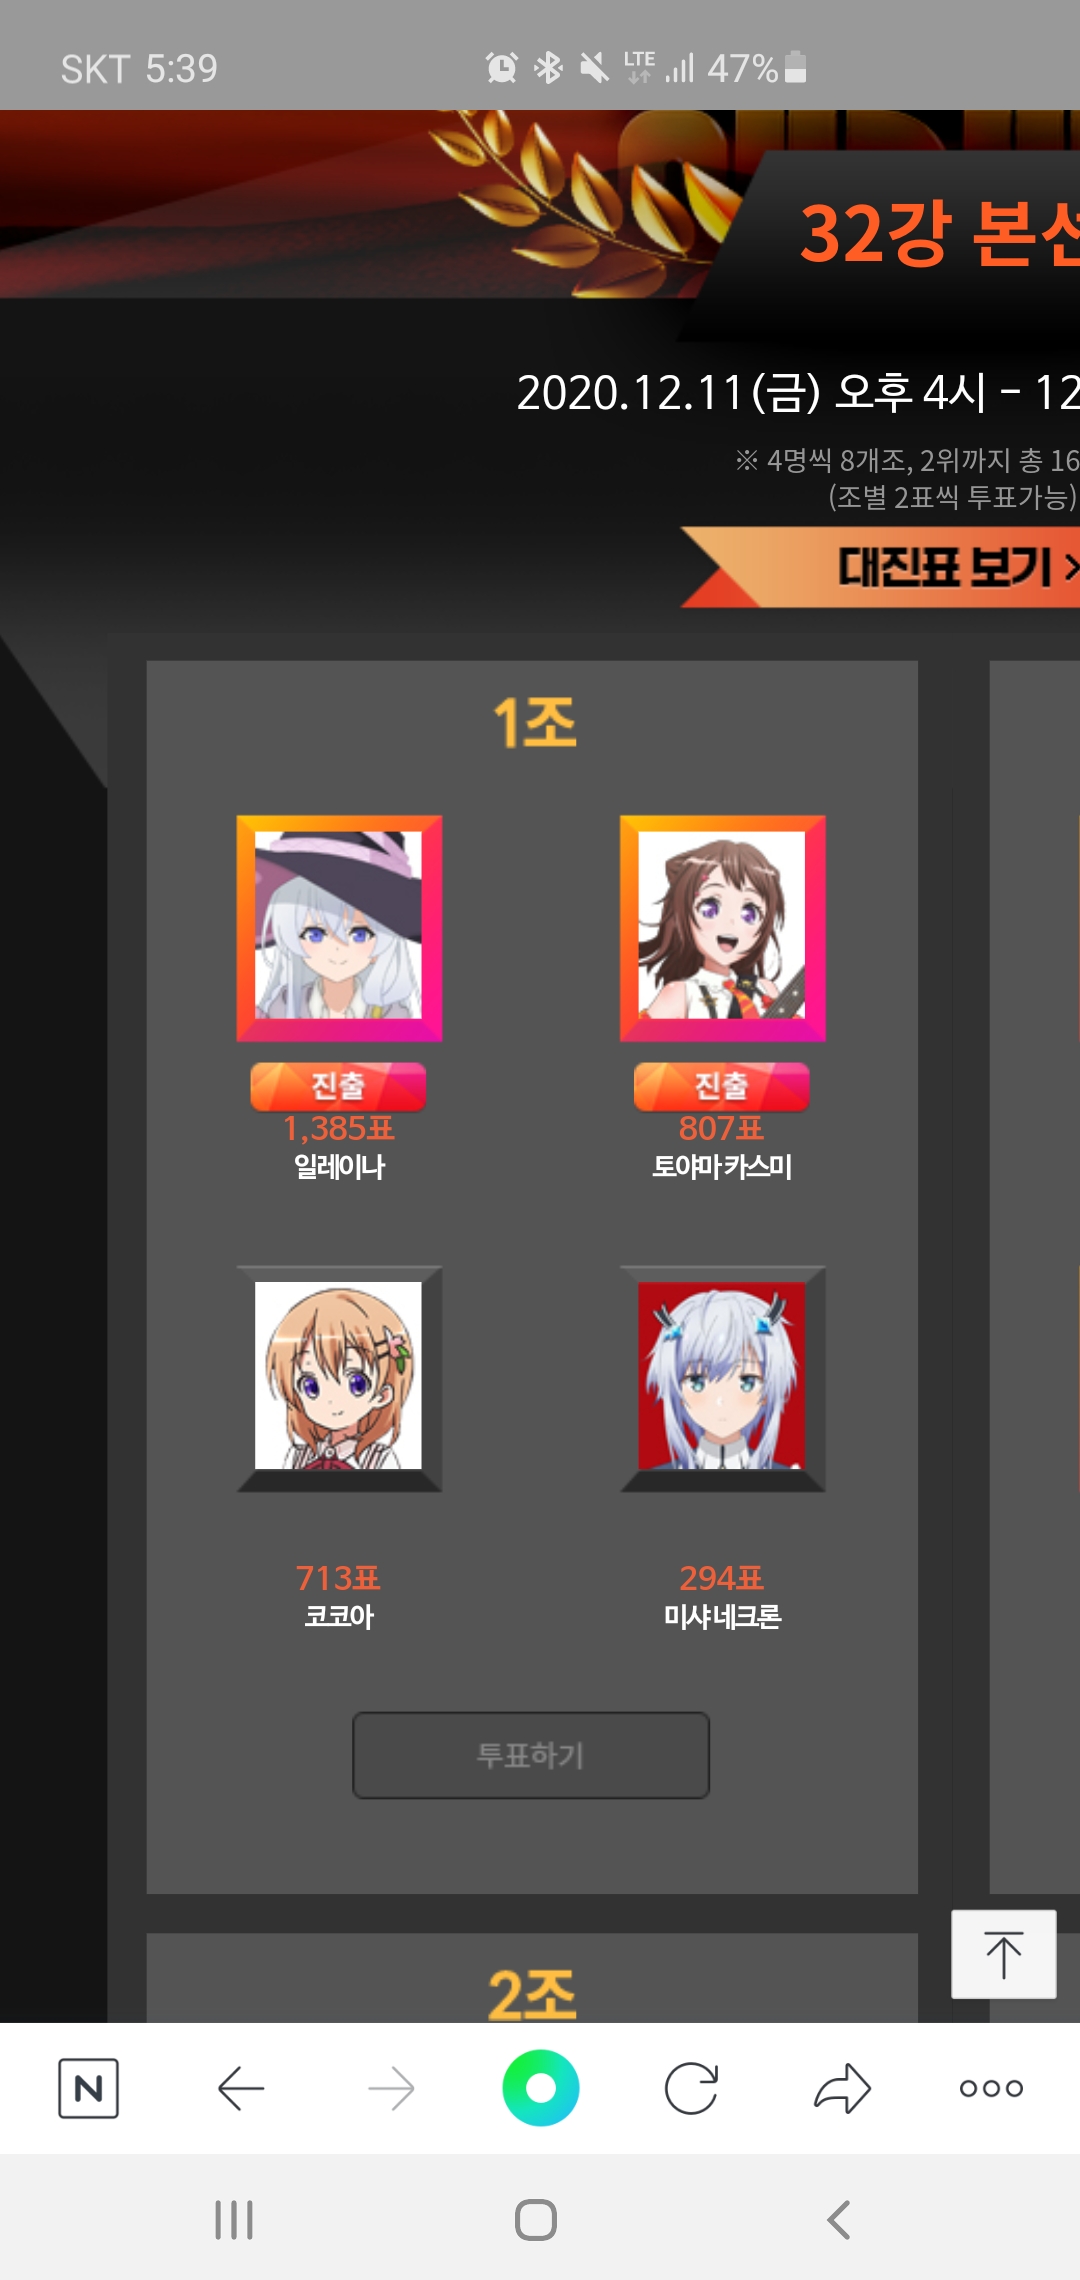
Task: Tap the 1조 group heading
Action: 534,722
